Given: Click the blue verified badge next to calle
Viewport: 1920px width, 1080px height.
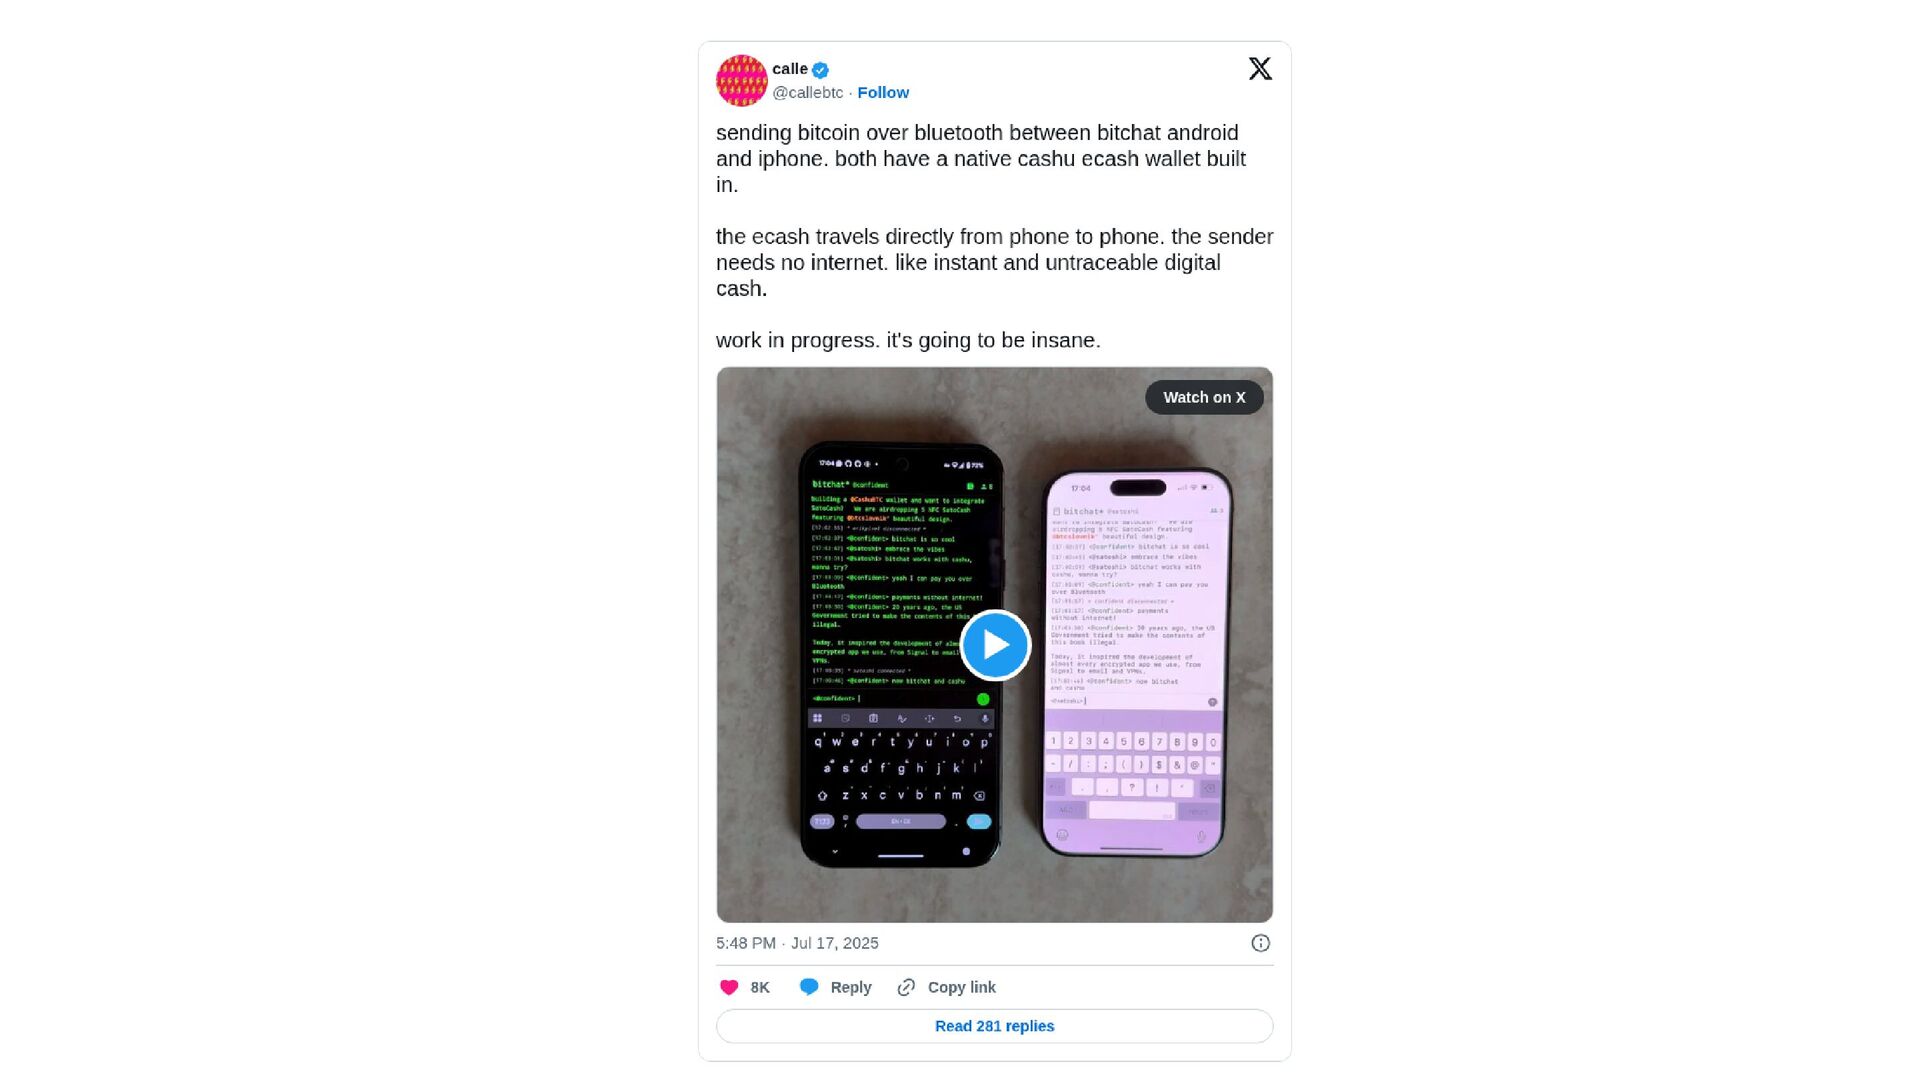Looking at the screenshot, I should point(820,70).
